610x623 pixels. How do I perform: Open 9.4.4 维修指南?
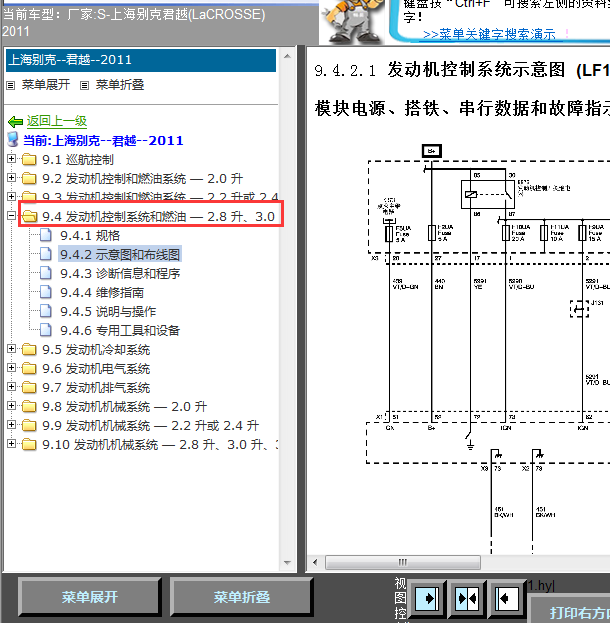point(102,292)
